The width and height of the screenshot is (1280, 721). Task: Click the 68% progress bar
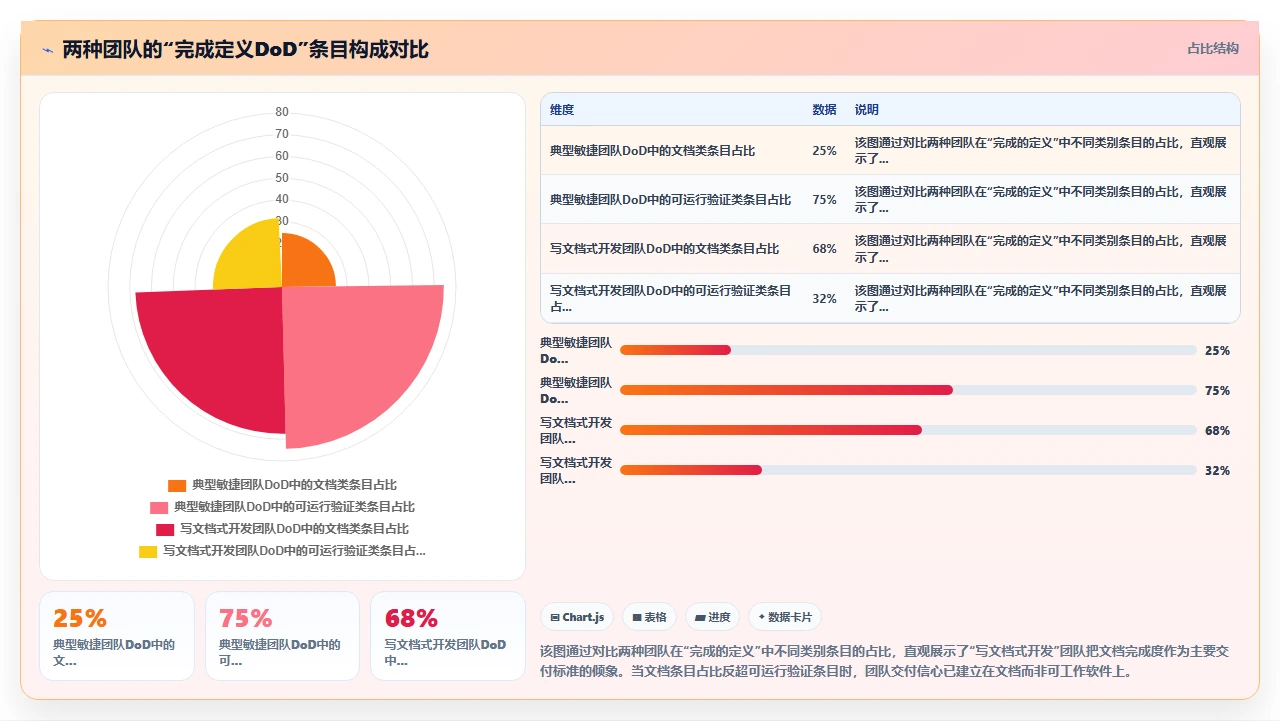pyautogui.click(x=908, y=430)
